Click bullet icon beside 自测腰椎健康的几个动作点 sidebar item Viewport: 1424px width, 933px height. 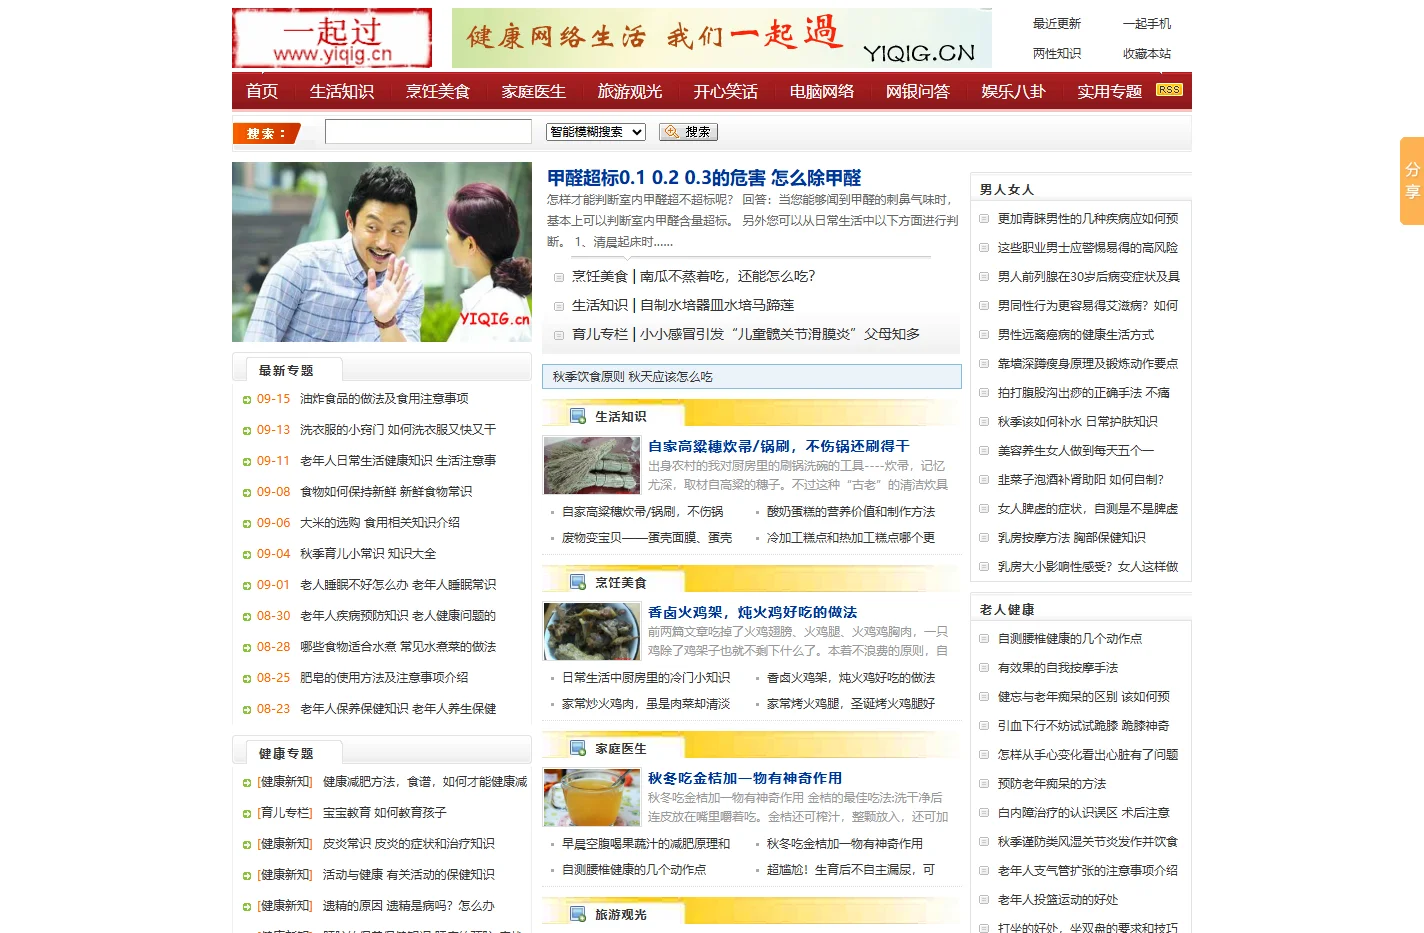point(984,639)
